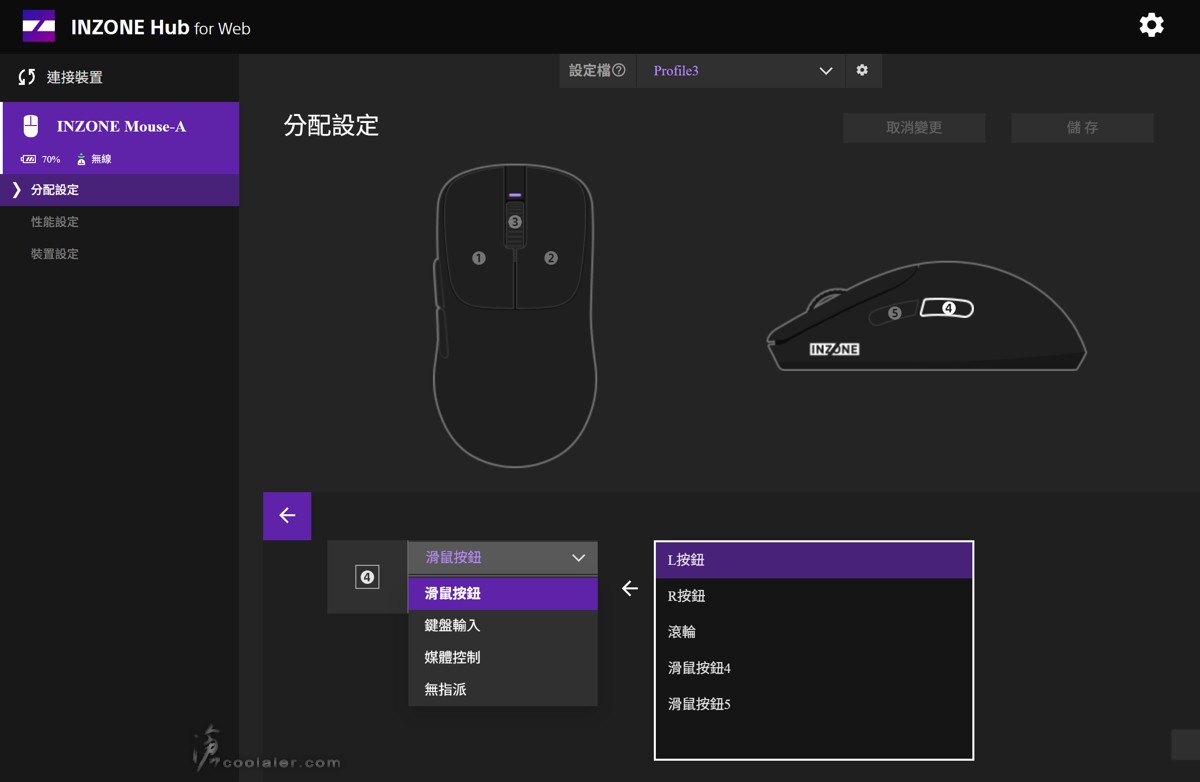Screen dimensions: 1200x782
Task: Open the settings gear in the top-right header
Action: click(x=1151, y=25)
